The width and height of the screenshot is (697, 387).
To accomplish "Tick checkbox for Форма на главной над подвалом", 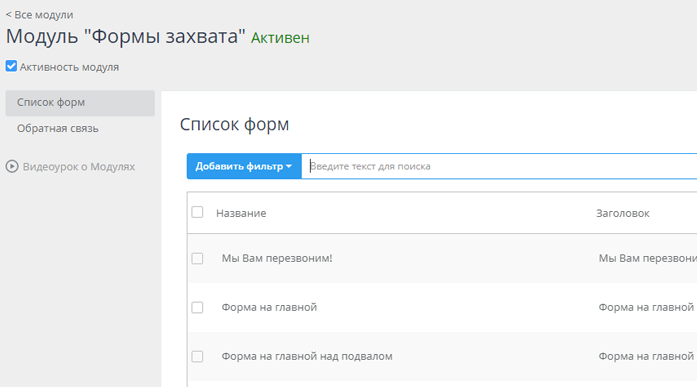I will 197,356.
